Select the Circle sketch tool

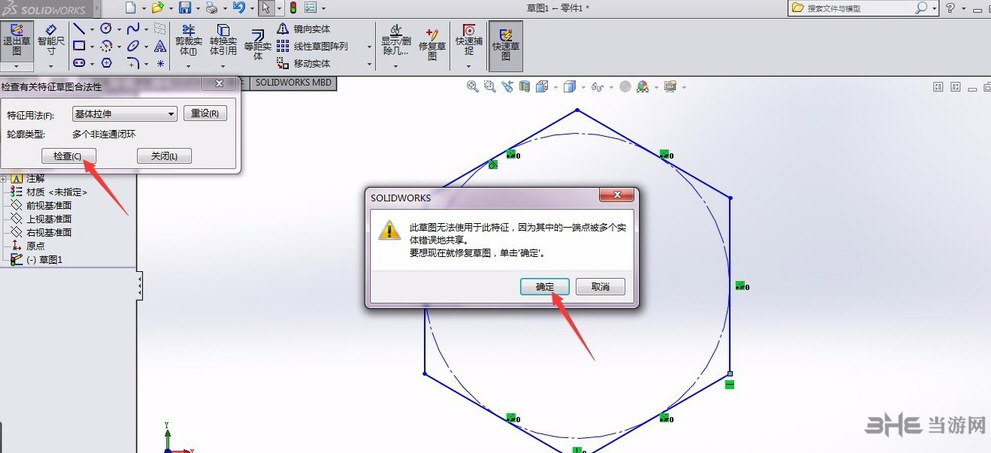pyautogui.click(x=106, y=29)
